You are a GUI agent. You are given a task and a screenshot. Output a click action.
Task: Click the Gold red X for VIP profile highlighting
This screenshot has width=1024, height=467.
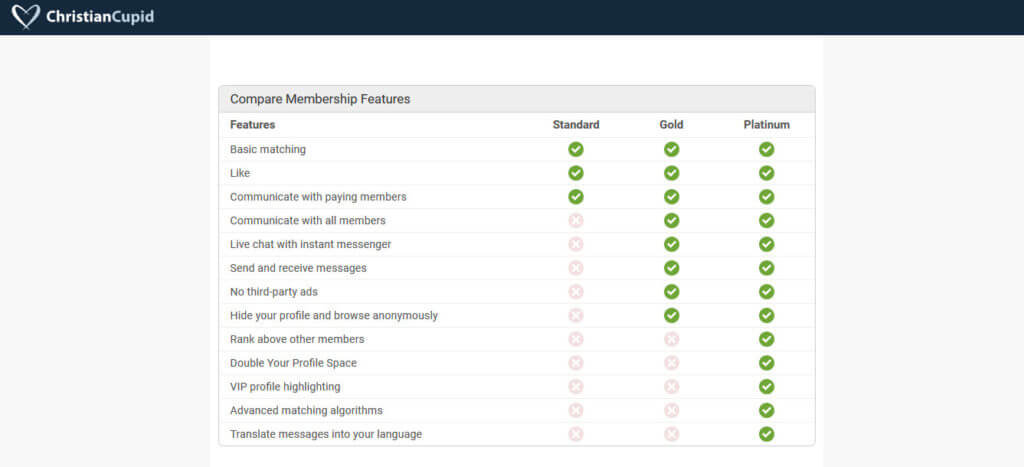[671, 387]
